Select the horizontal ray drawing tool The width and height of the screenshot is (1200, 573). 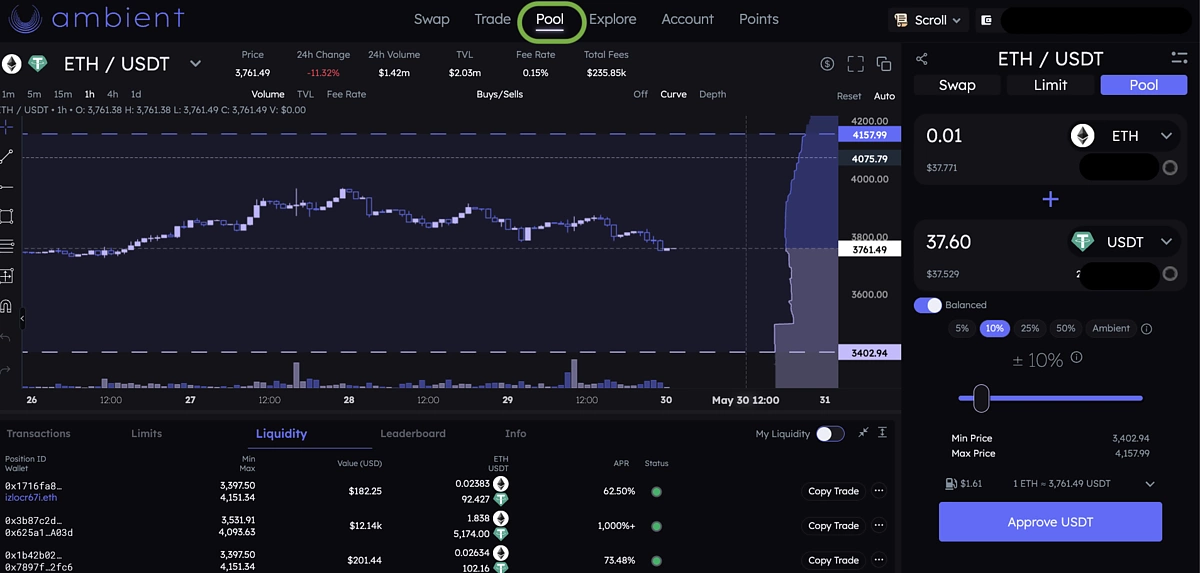pos(7,186)
